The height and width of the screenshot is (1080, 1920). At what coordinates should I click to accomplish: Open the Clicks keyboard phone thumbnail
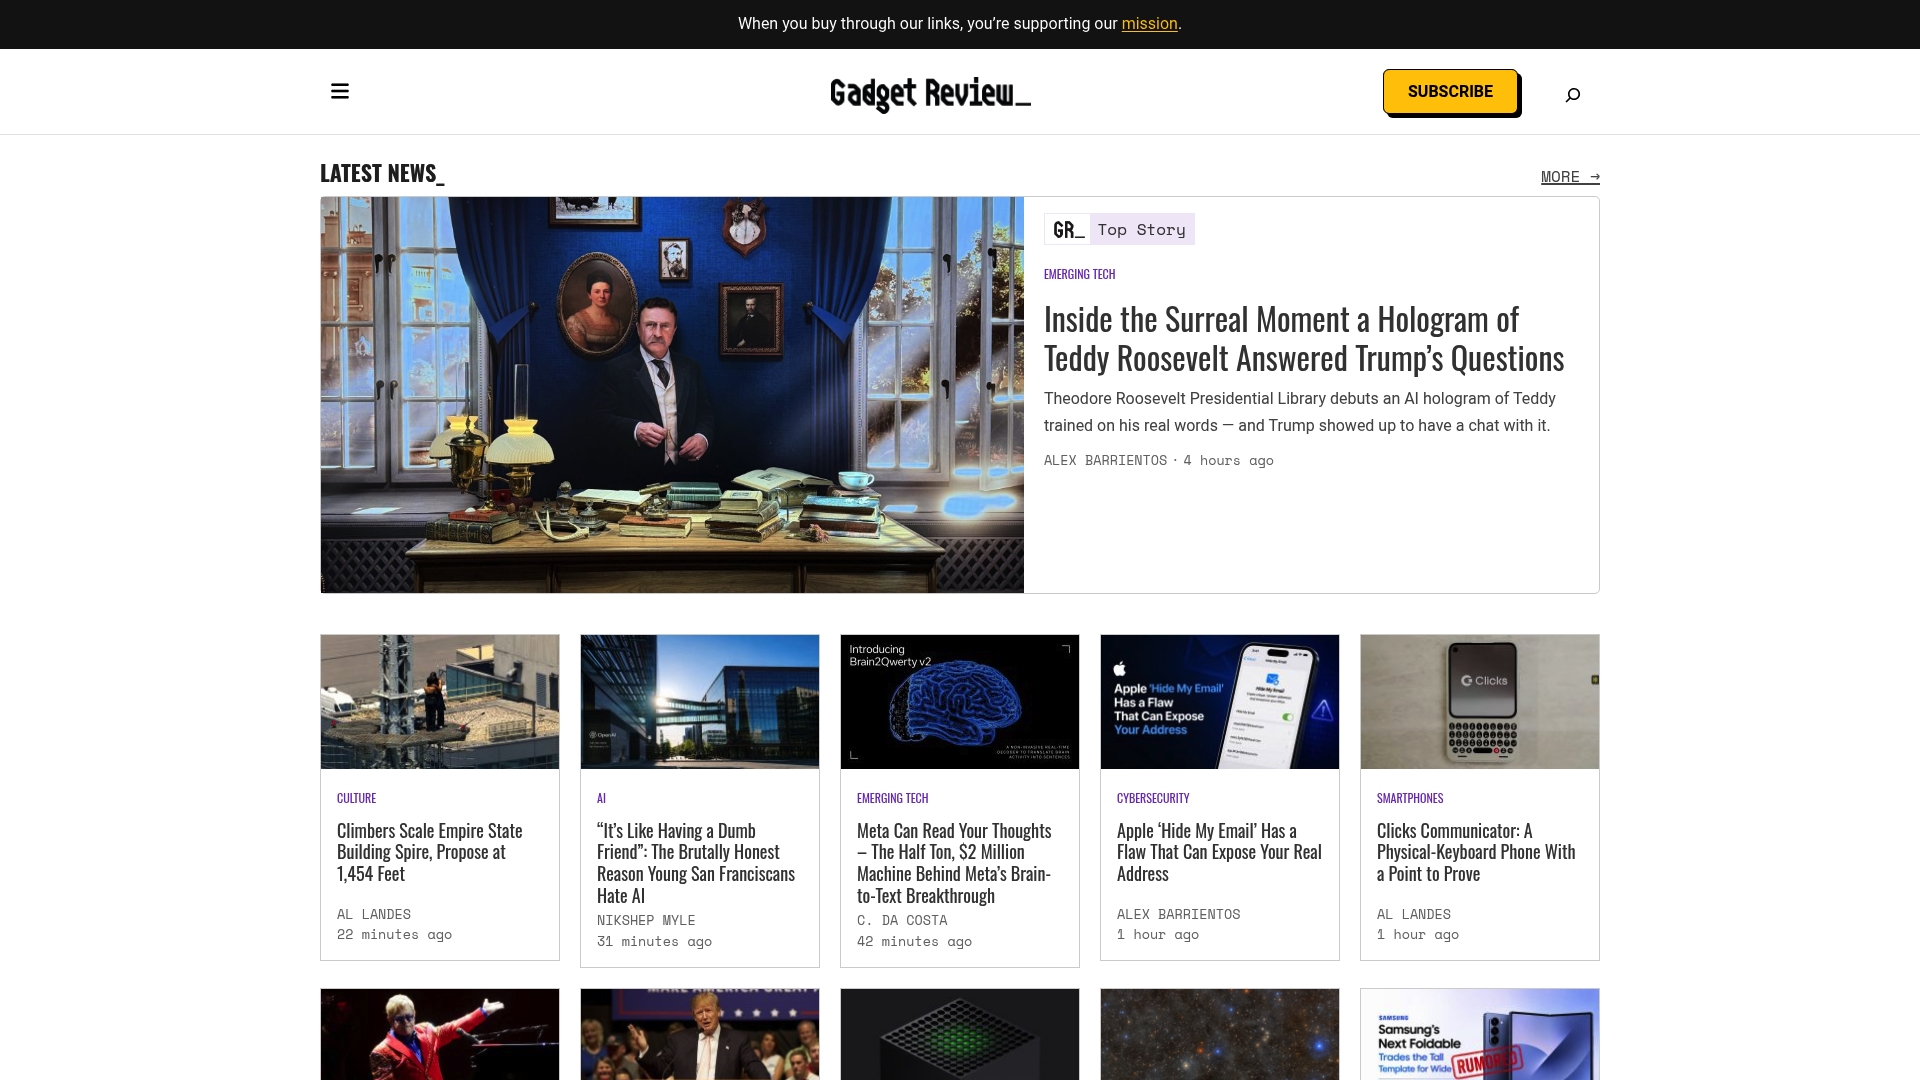click(1480, 702)
